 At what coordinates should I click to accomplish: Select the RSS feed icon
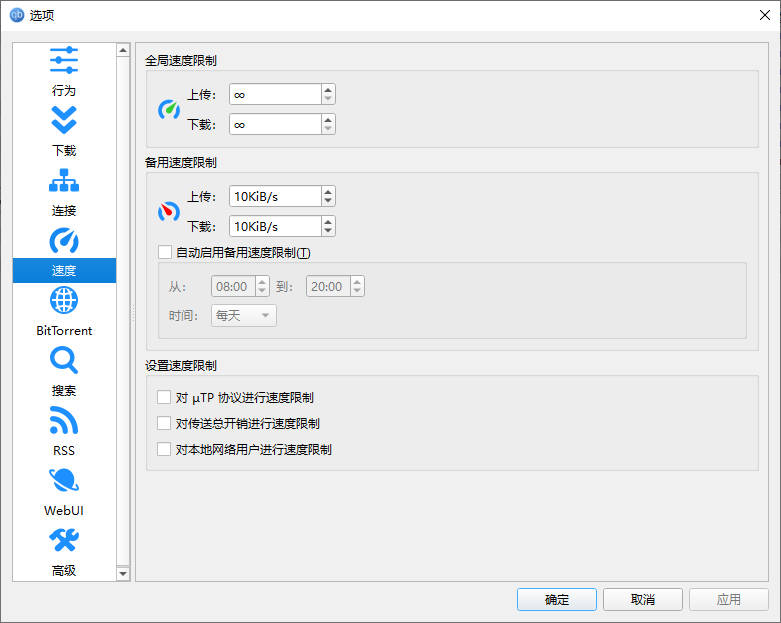point(64,421)
